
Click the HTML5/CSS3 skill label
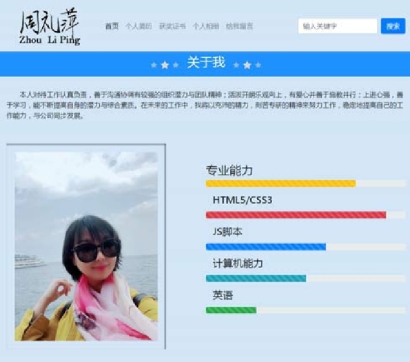tap(242, 200)
